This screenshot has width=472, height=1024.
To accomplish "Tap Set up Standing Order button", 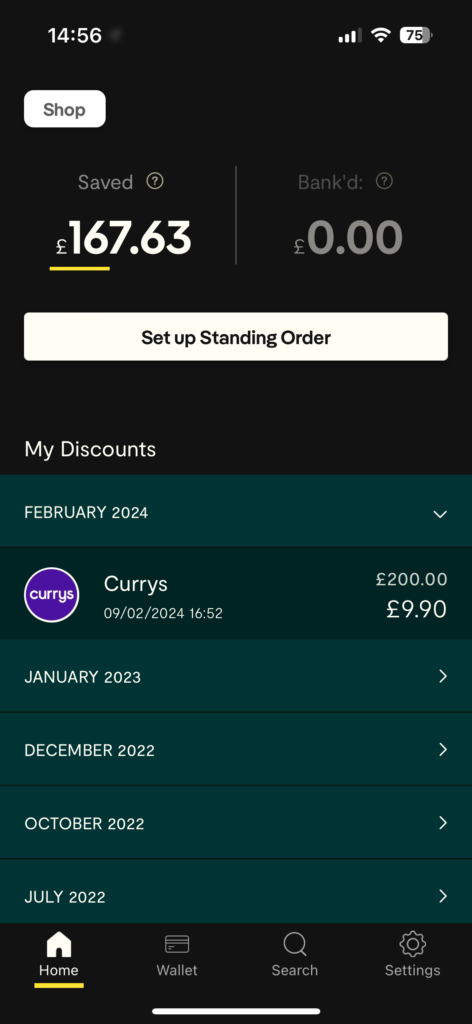I will 236,337.
